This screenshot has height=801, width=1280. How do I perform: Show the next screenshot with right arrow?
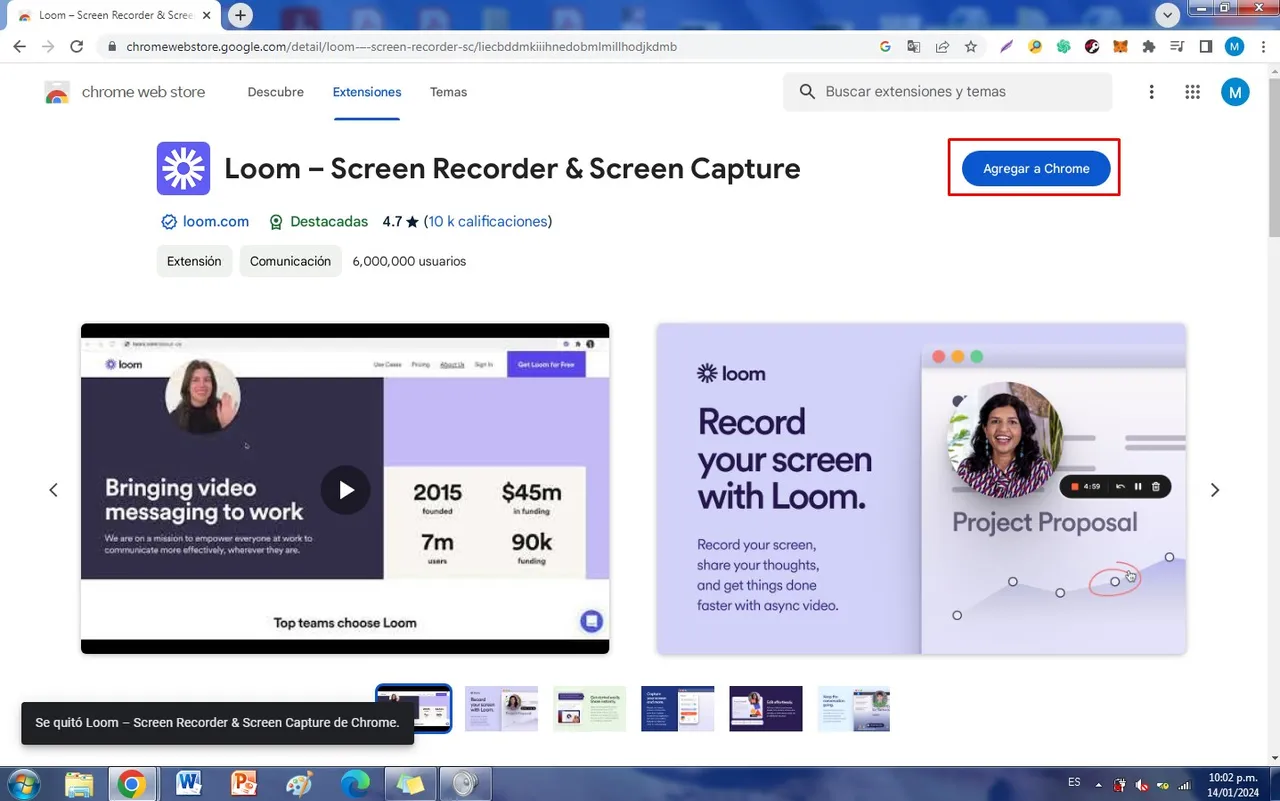click(x=1215, y=490)
